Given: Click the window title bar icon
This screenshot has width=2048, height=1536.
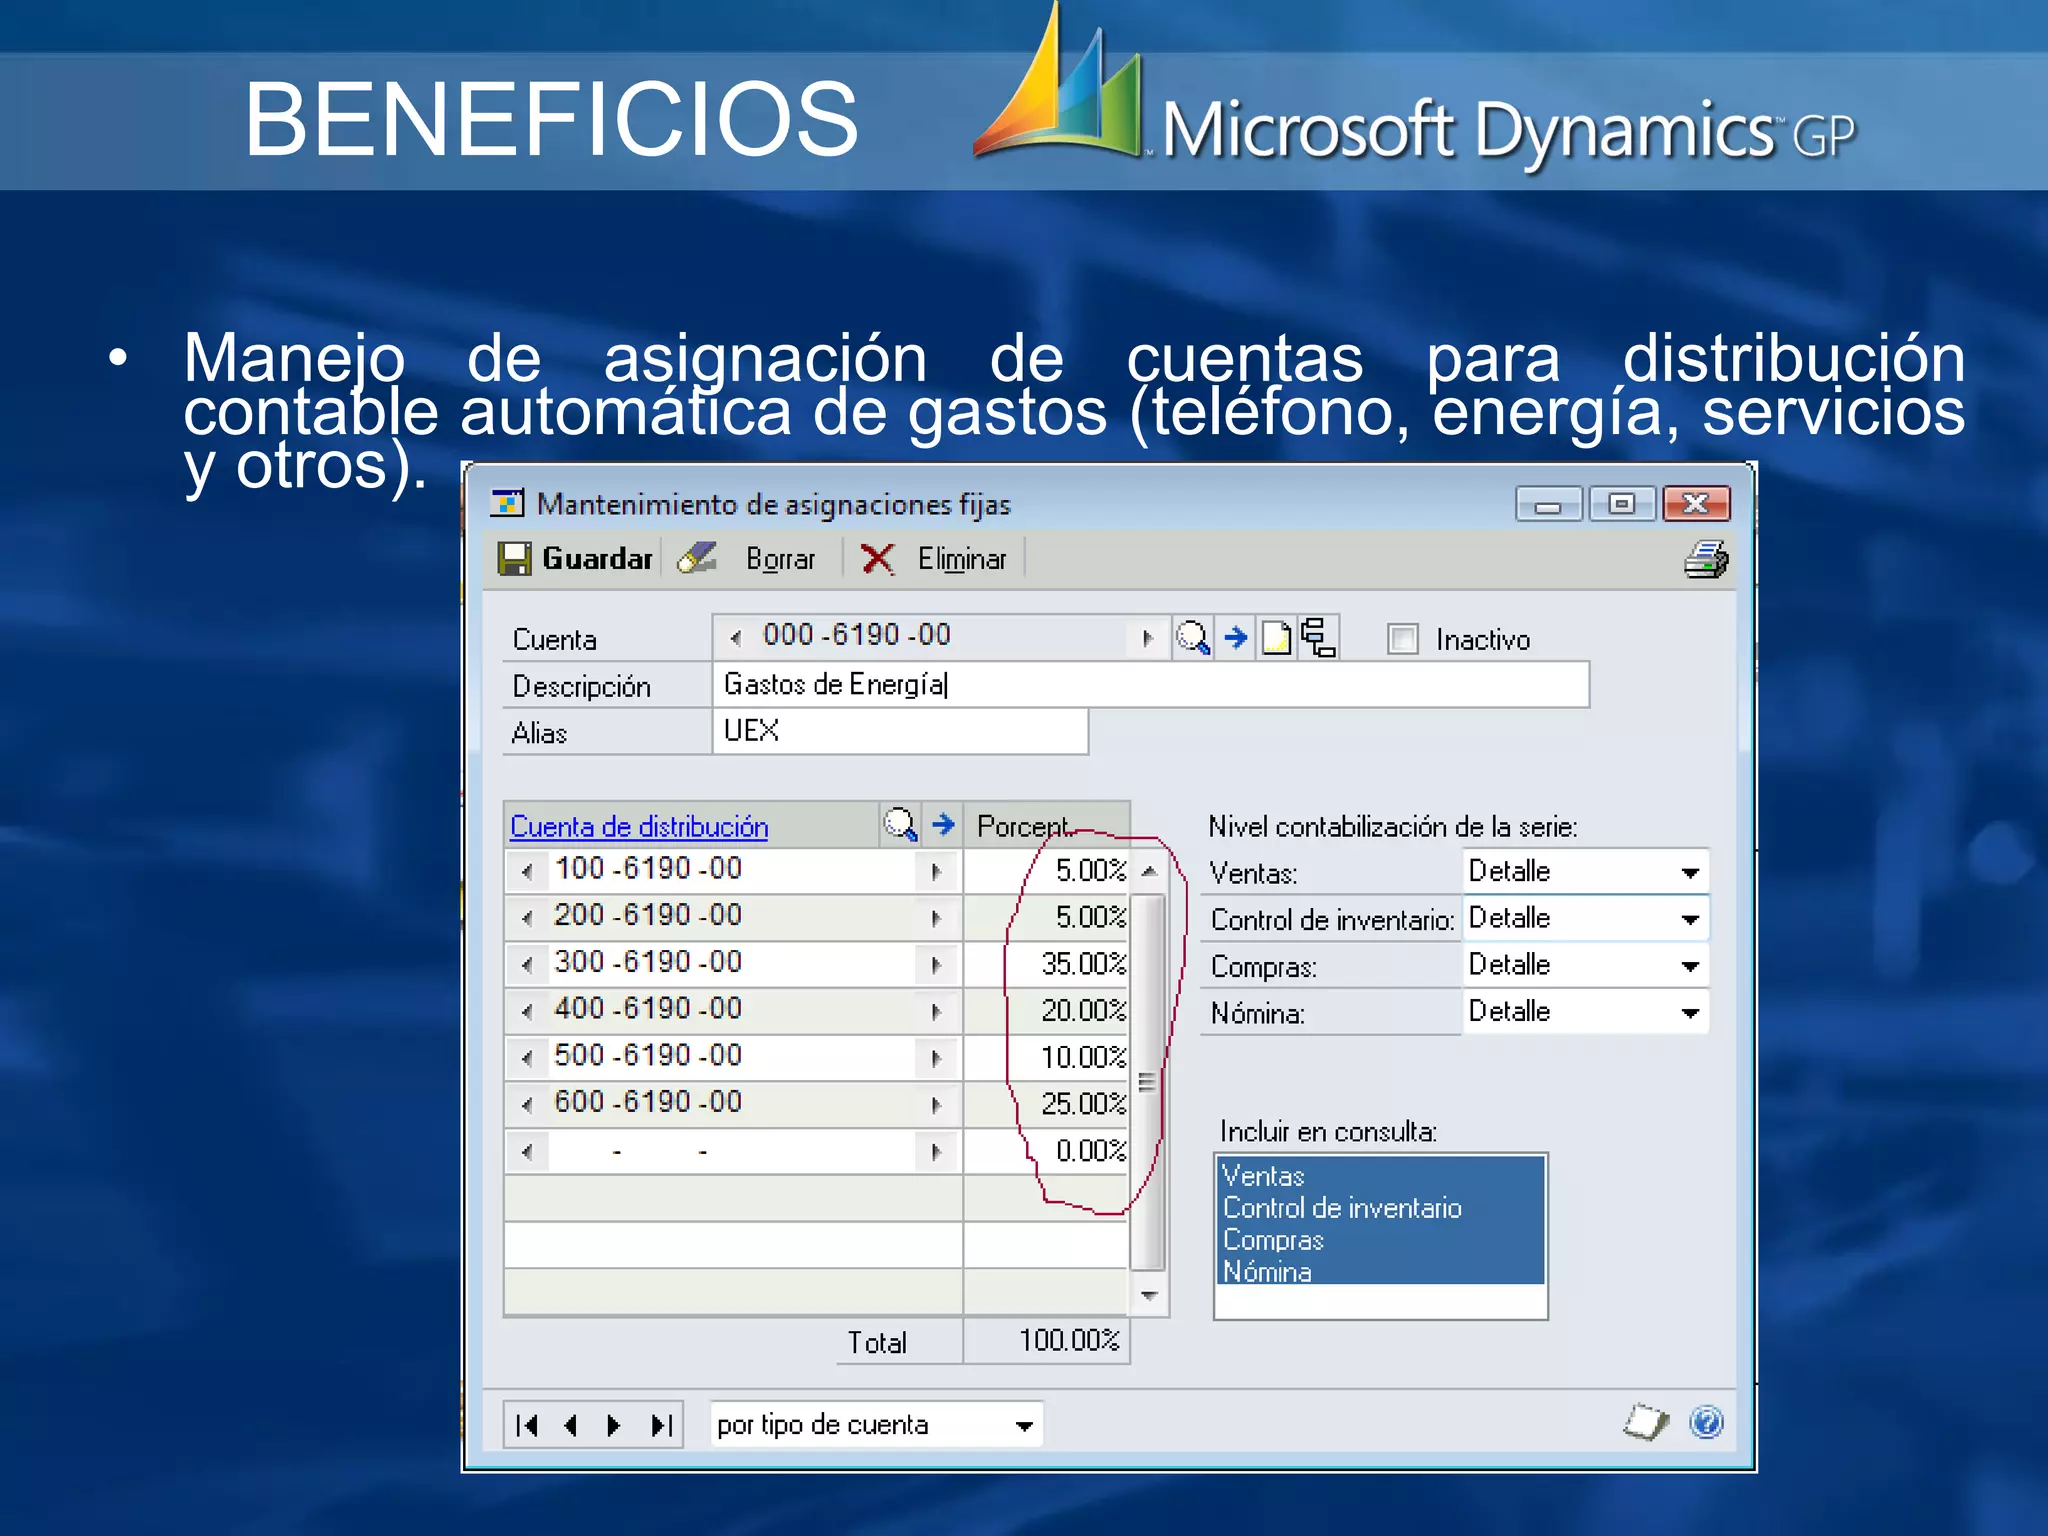Looking at the screenshot, I should tap(507, 503).
